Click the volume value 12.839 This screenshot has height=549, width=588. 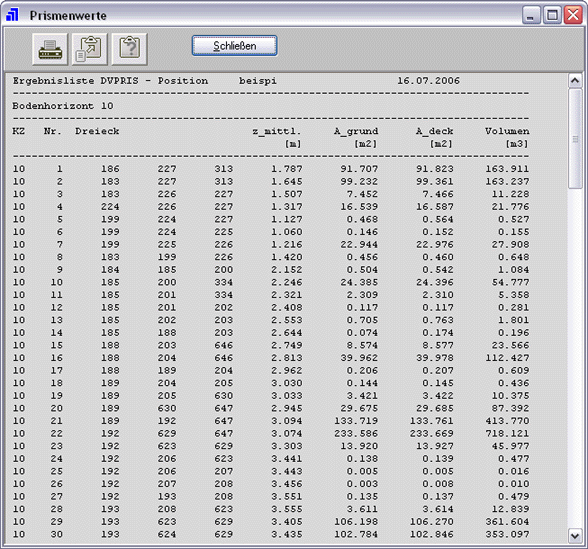tap(510, 509)
